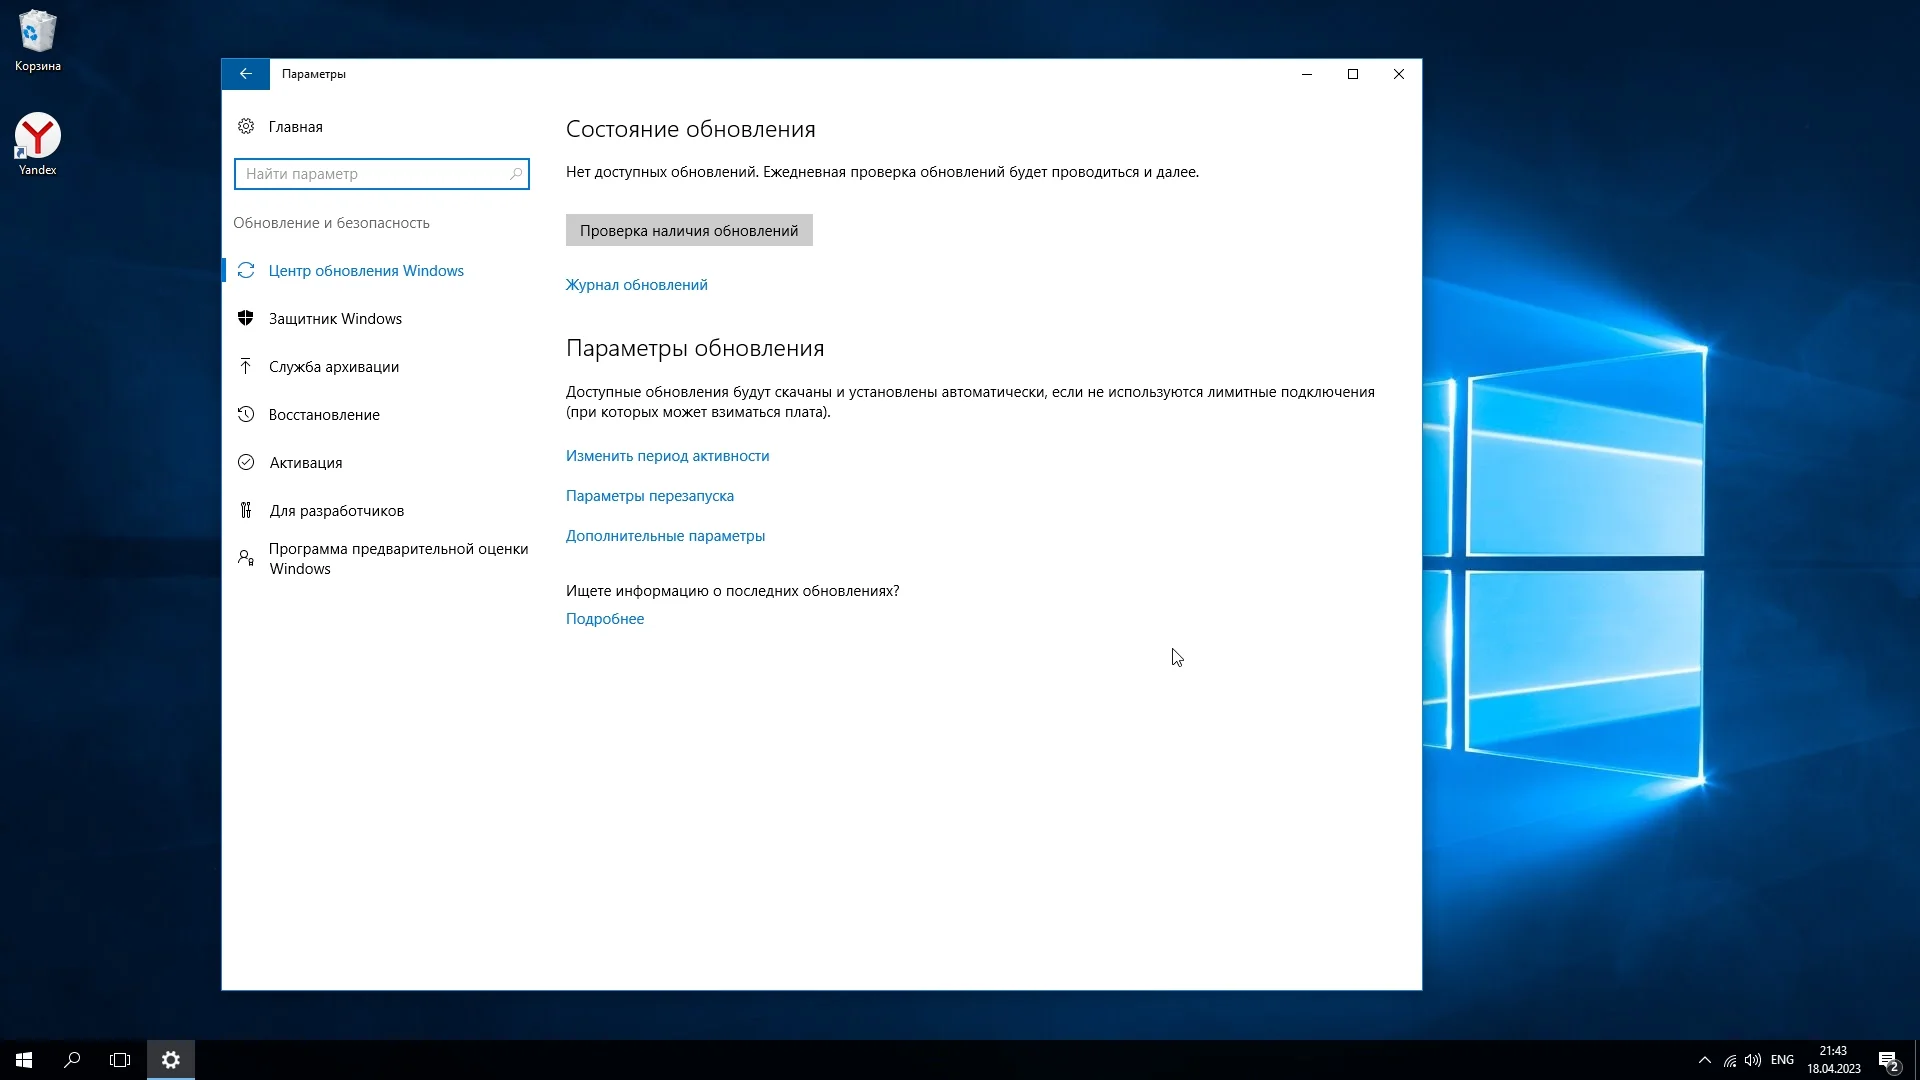Open the Action Center notifications icon
Screen dimensions: 1920x1080
click(1887, 1060)
